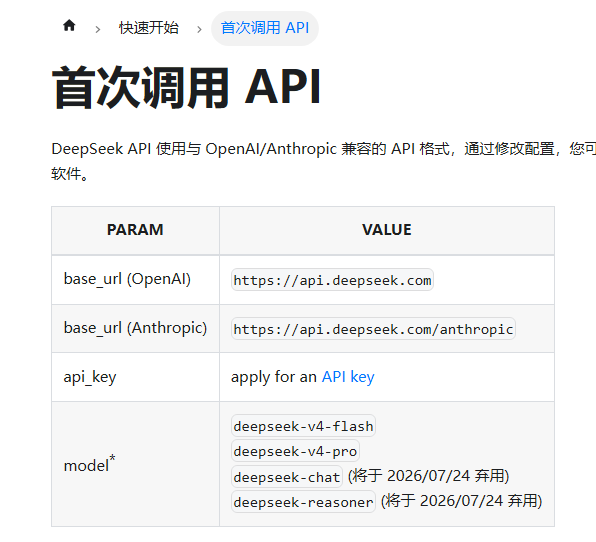Click the first breadcrumb chevron separator
The width and height of the screenshot is (596, 542).
pyautogui.click(x=98, y=29)
